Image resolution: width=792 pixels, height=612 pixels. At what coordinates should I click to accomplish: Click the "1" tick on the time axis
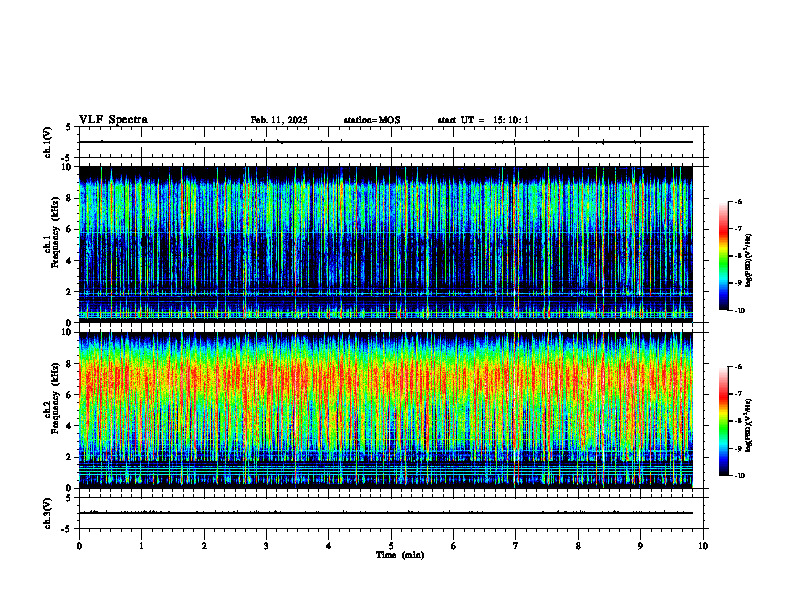pyautogui.click(x=141, y=546)
